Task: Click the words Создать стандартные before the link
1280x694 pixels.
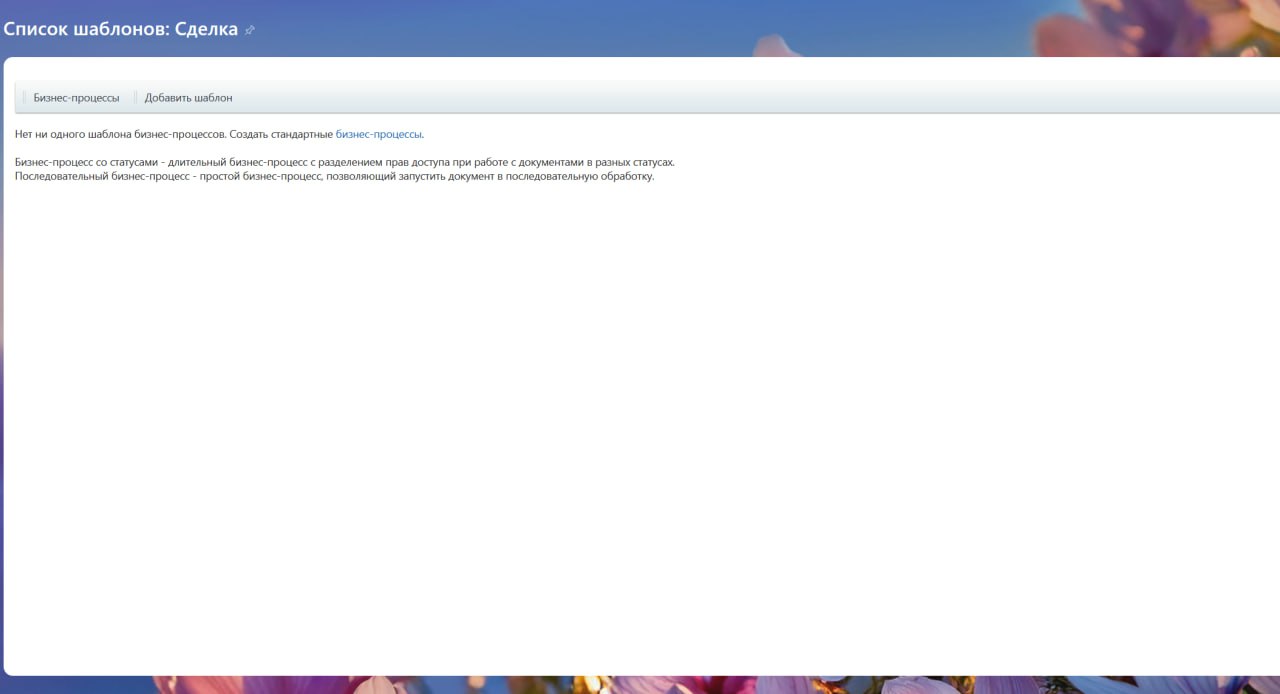Action: (x=281, y=134)
